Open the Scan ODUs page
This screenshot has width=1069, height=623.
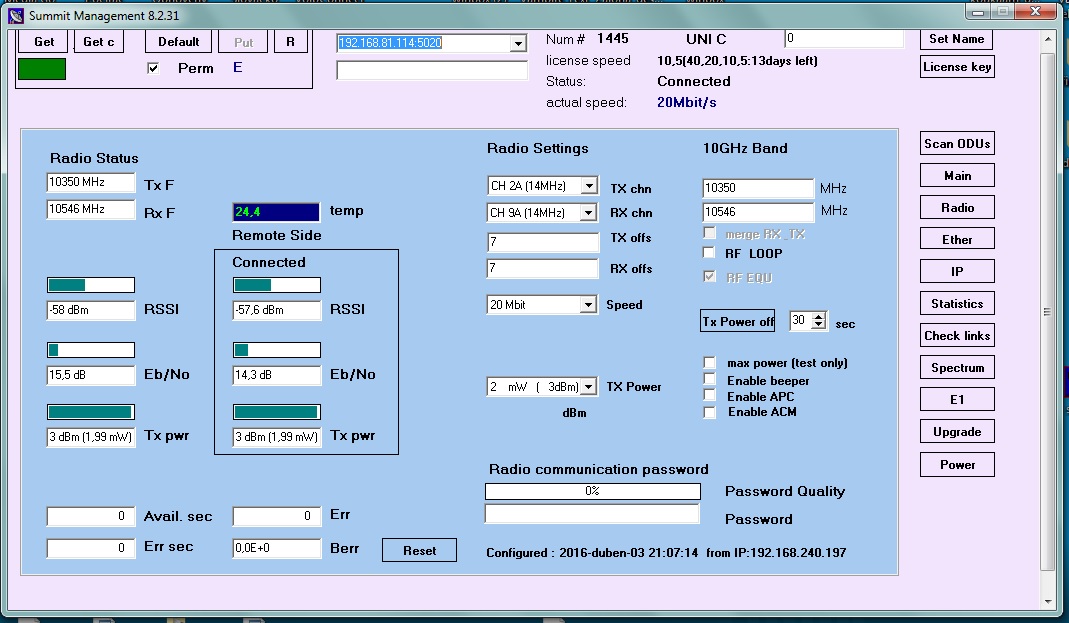[x=957, y=144]
